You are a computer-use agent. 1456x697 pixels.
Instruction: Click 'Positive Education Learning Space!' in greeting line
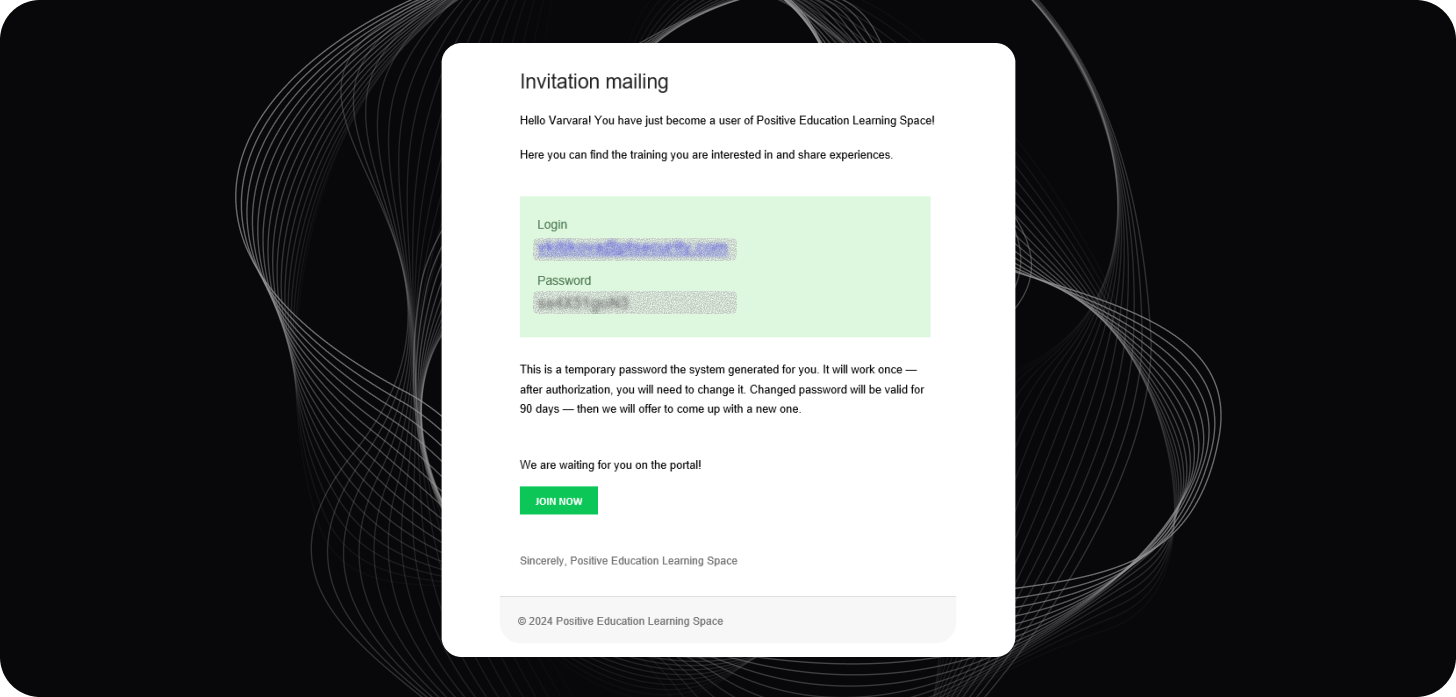(845, 121)
